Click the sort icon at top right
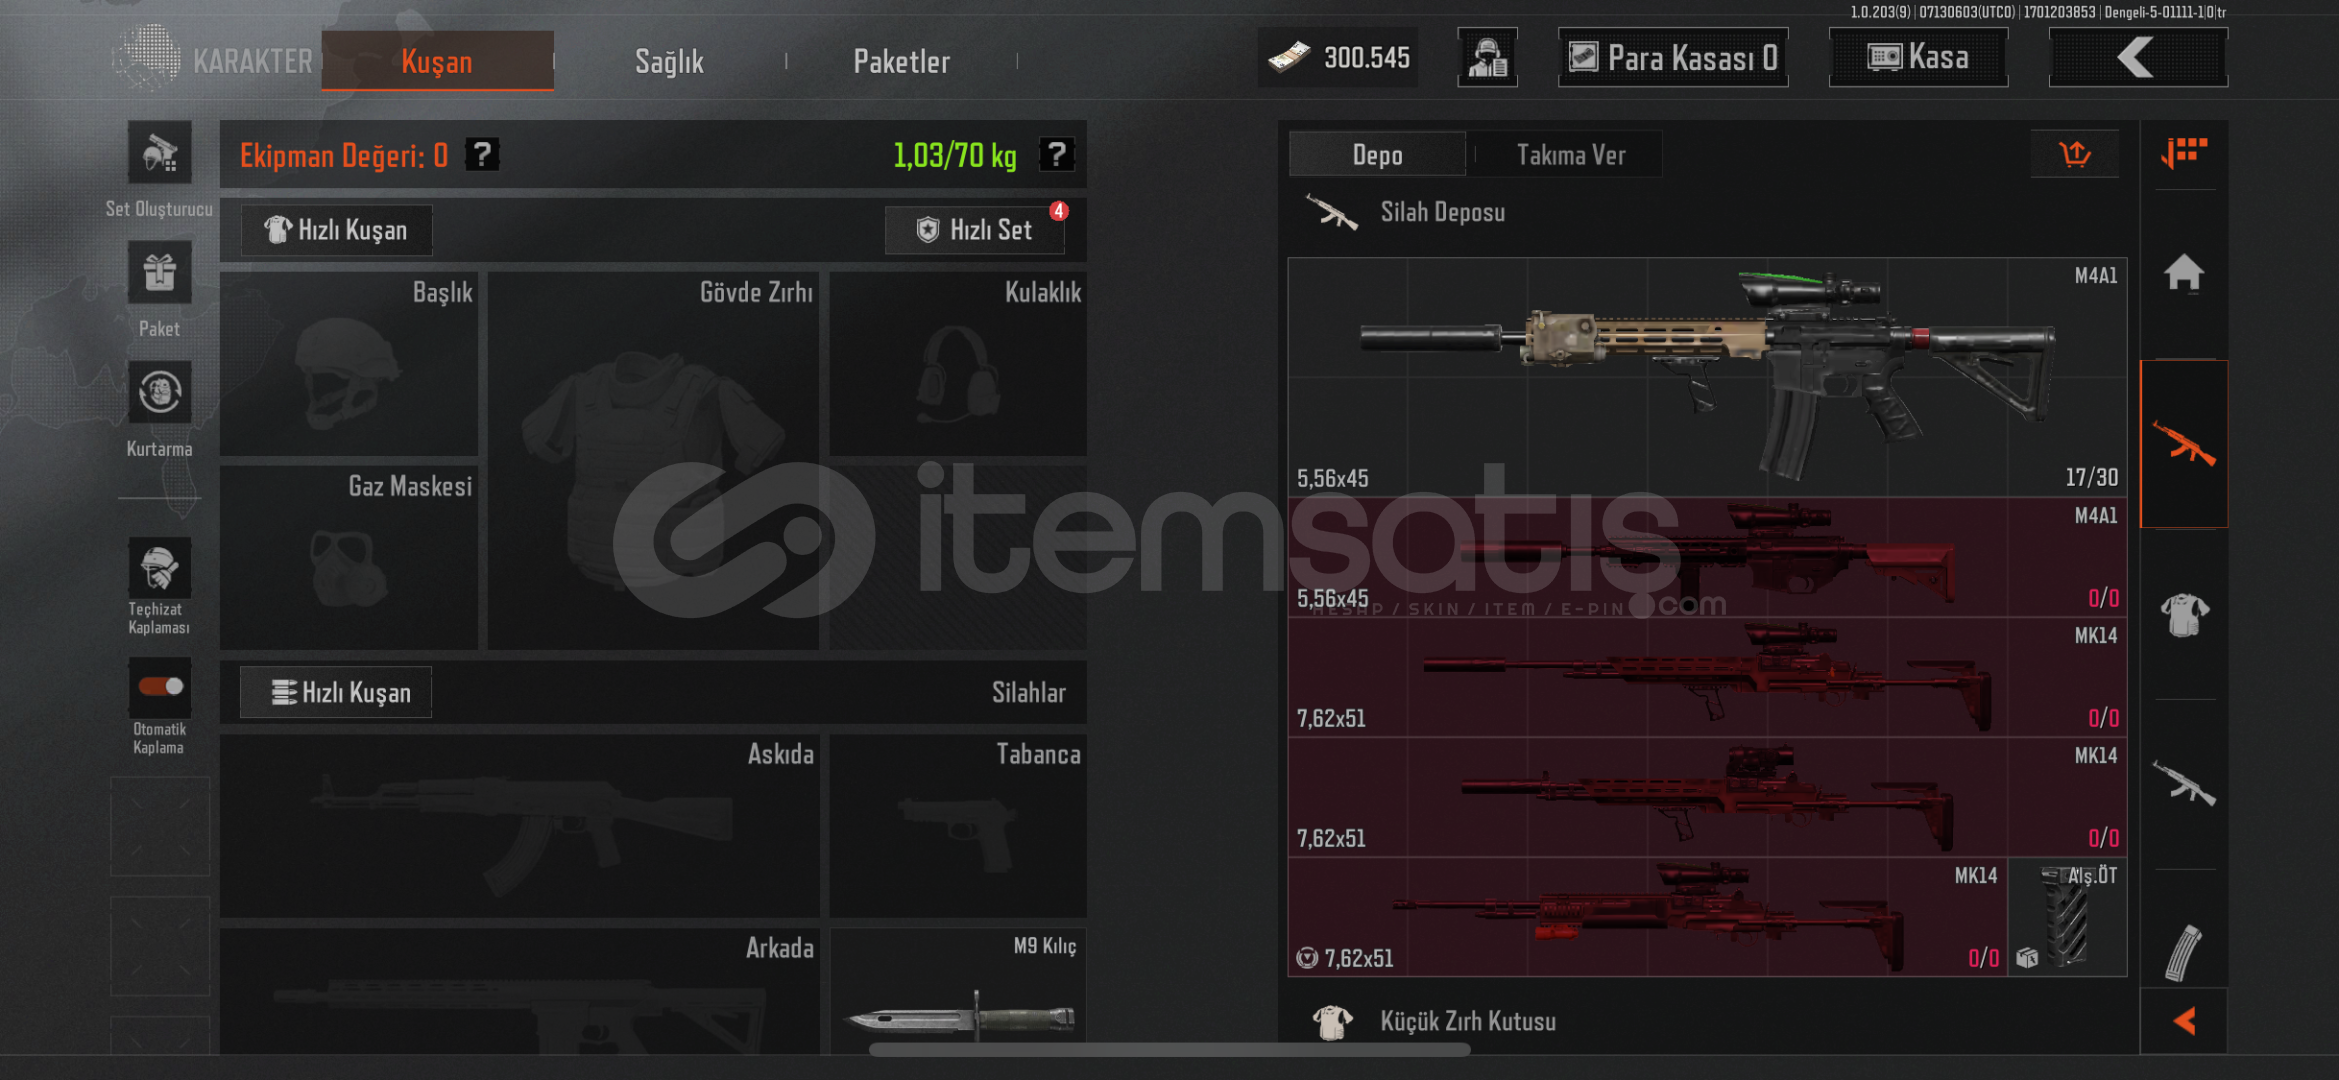The width and height of the screenshot is (2339, 1080). coord(2184,153)
